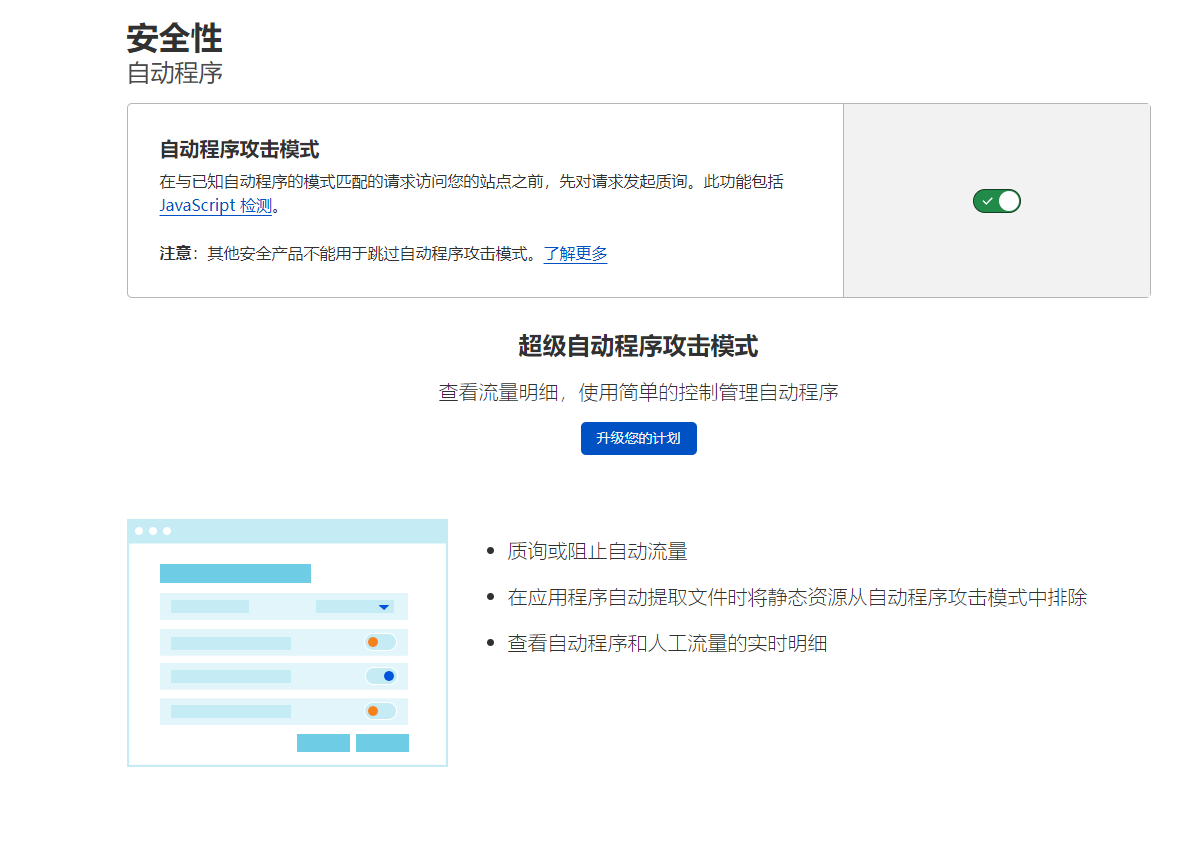Click the 超级自动程序攻击模式 heading
The width and height of the screenshot is (1194, 867).
[x=638, y=347]
